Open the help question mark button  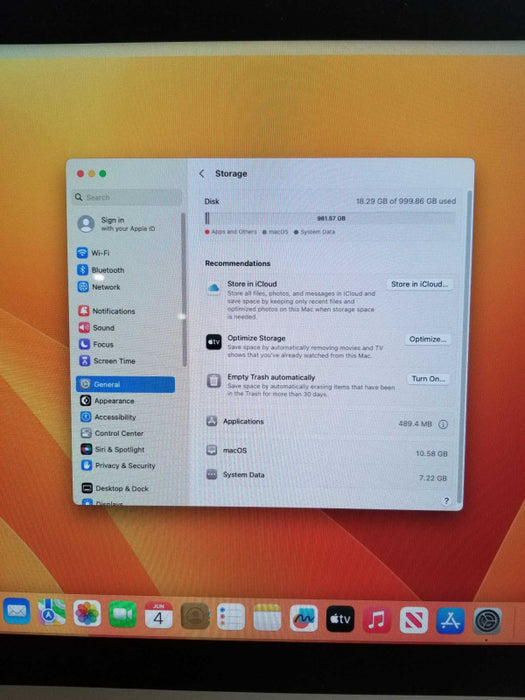tap(446, 501)
